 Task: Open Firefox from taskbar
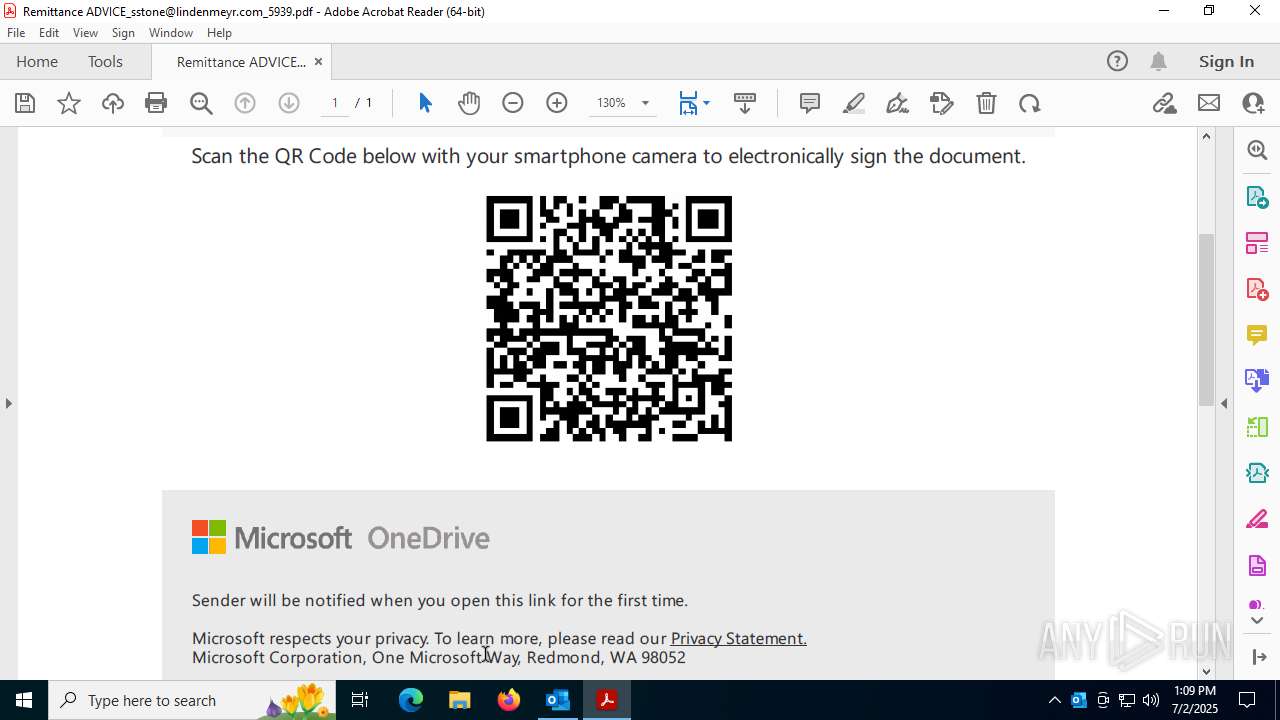pyautogui.click(x=509, y=700)
